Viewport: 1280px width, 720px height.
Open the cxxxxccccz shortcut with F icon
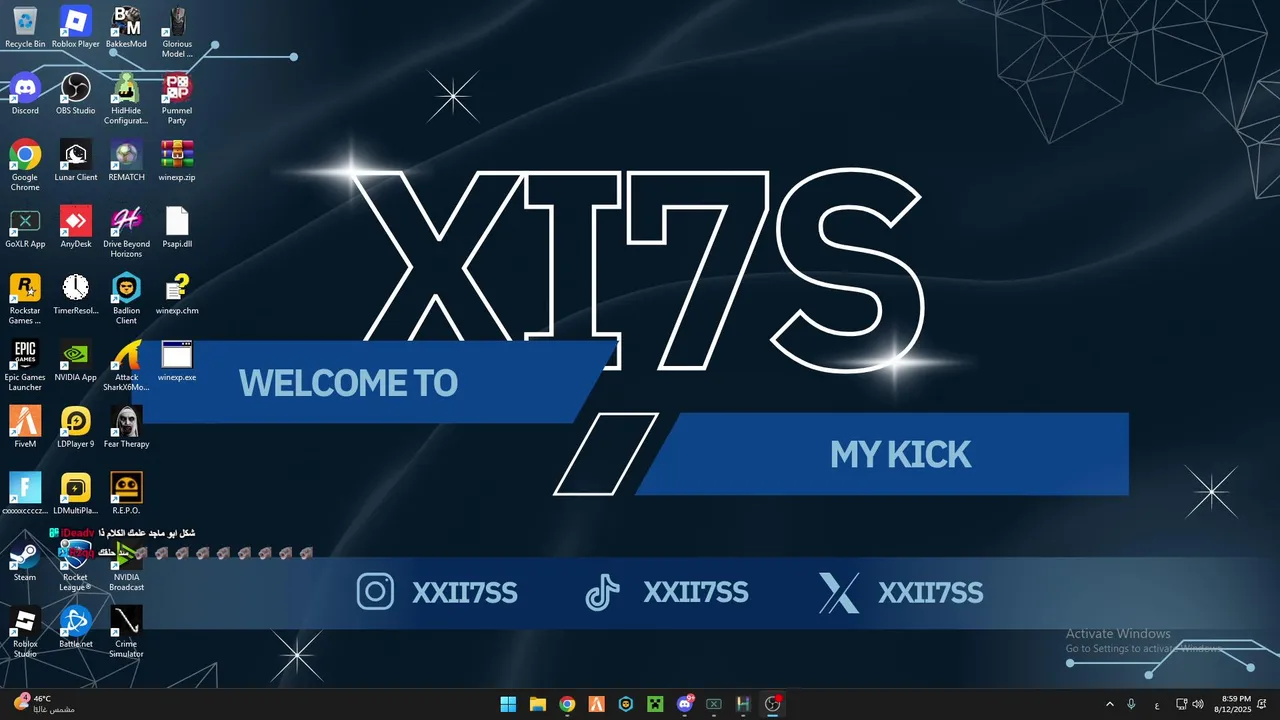(25, 494)
